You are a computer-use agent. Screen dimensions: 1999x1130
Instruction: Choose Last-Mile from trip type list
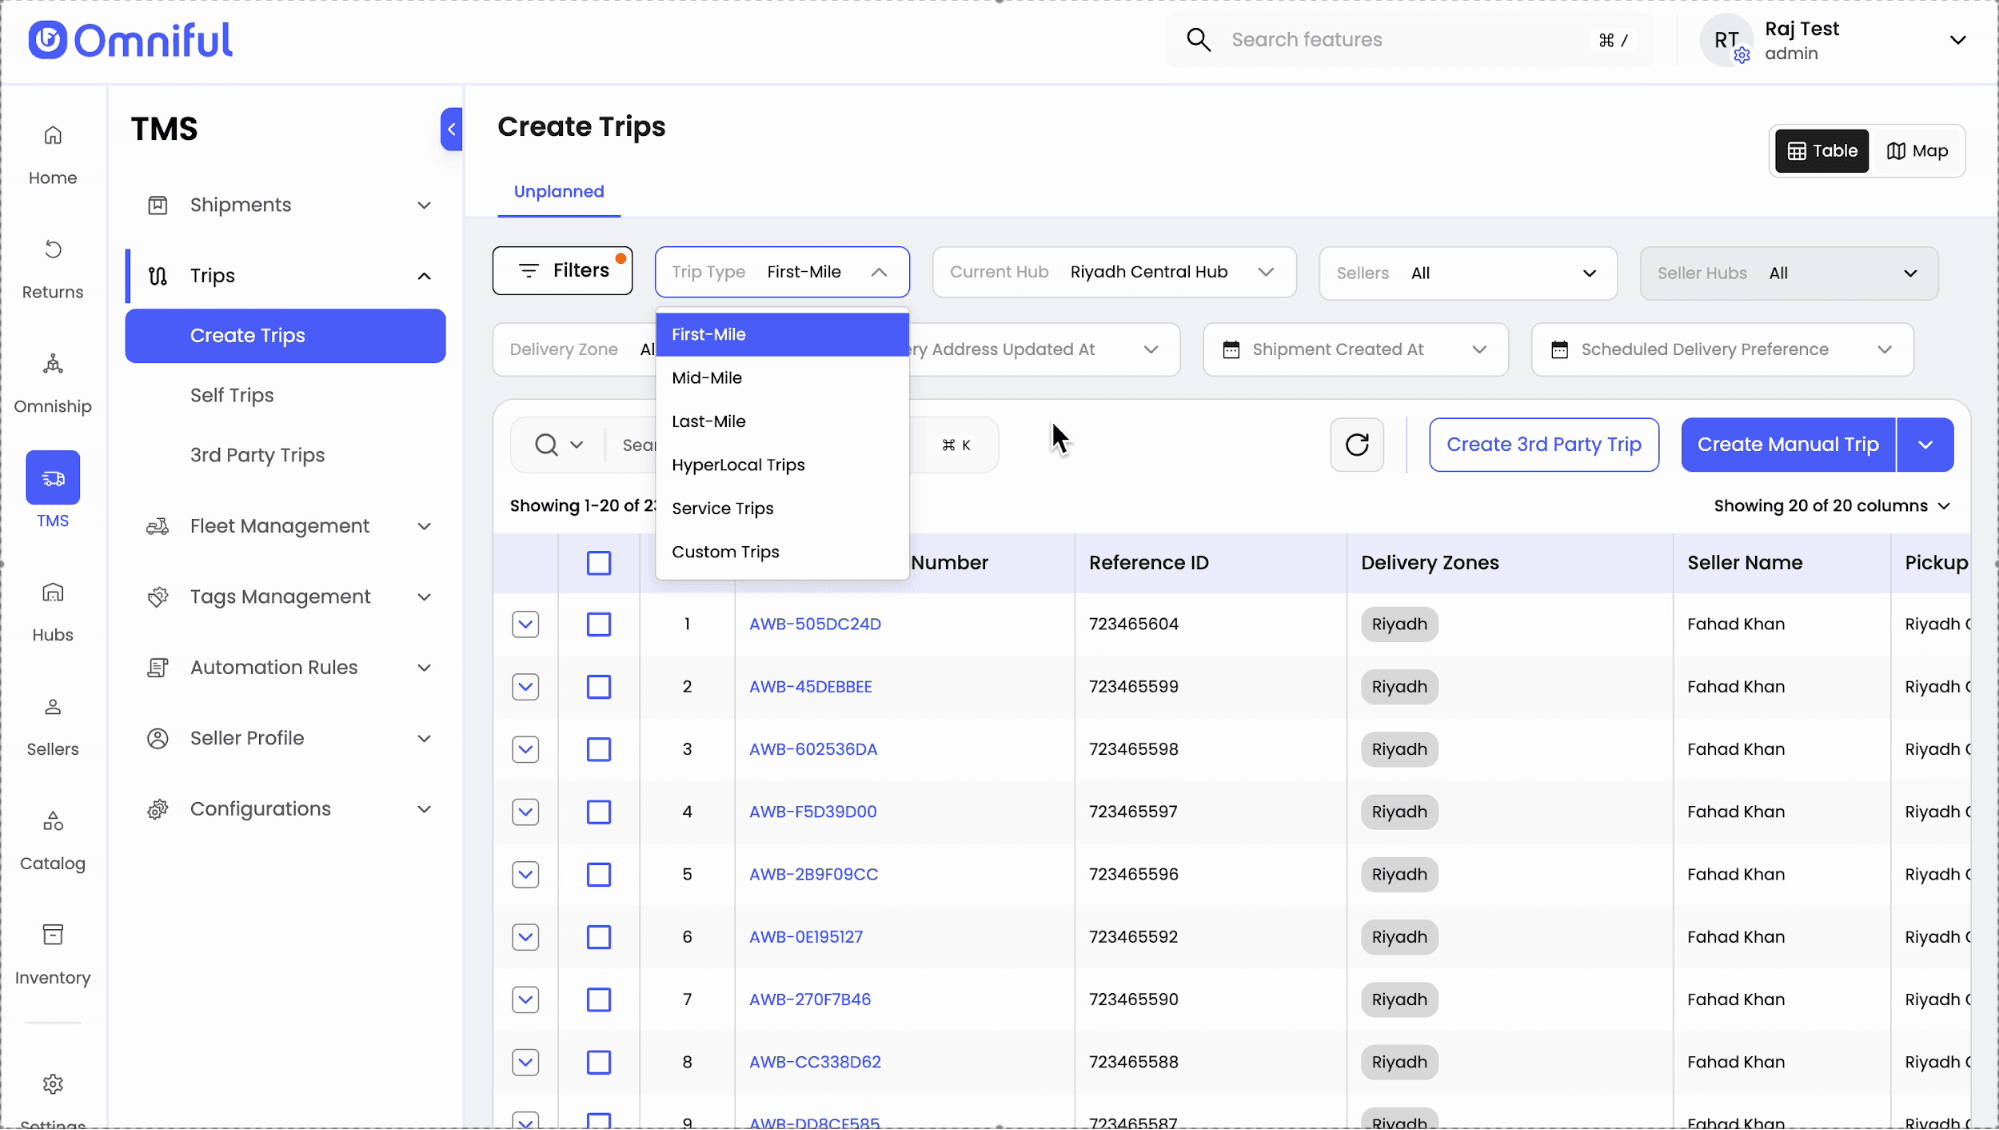click(x=709, y=421)
